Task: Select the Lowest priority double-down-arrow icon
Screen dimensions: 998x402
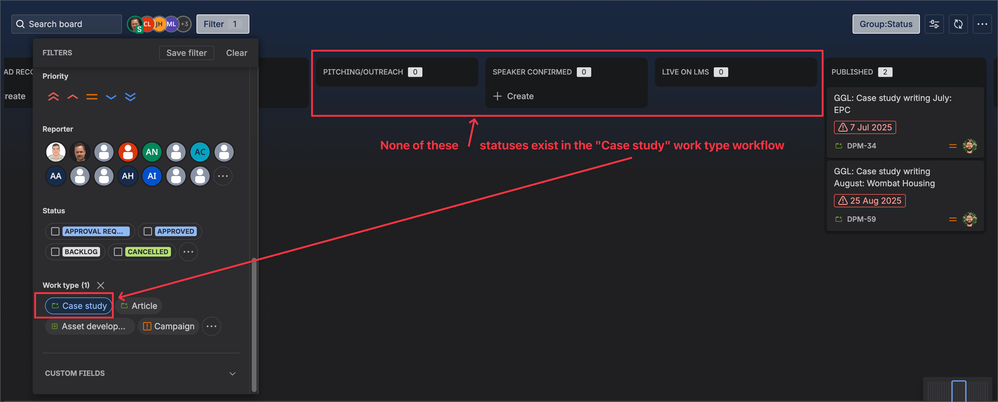Action: point(130,97)
